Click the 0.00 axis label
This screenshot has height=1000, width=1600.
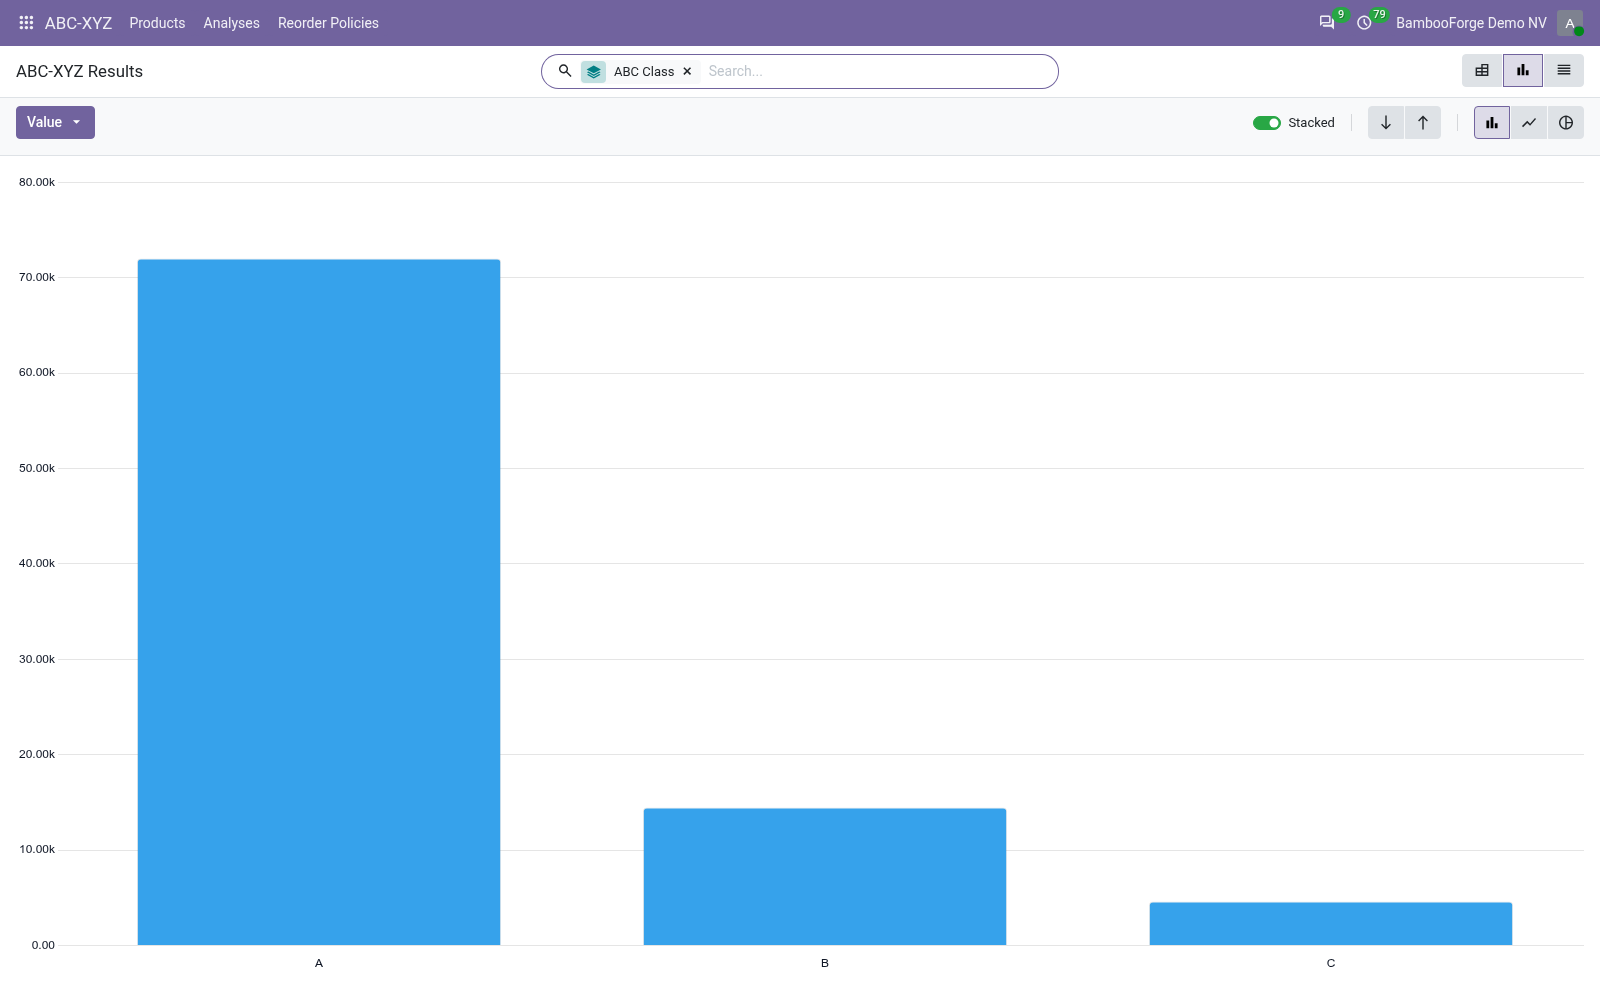[43, 945]
